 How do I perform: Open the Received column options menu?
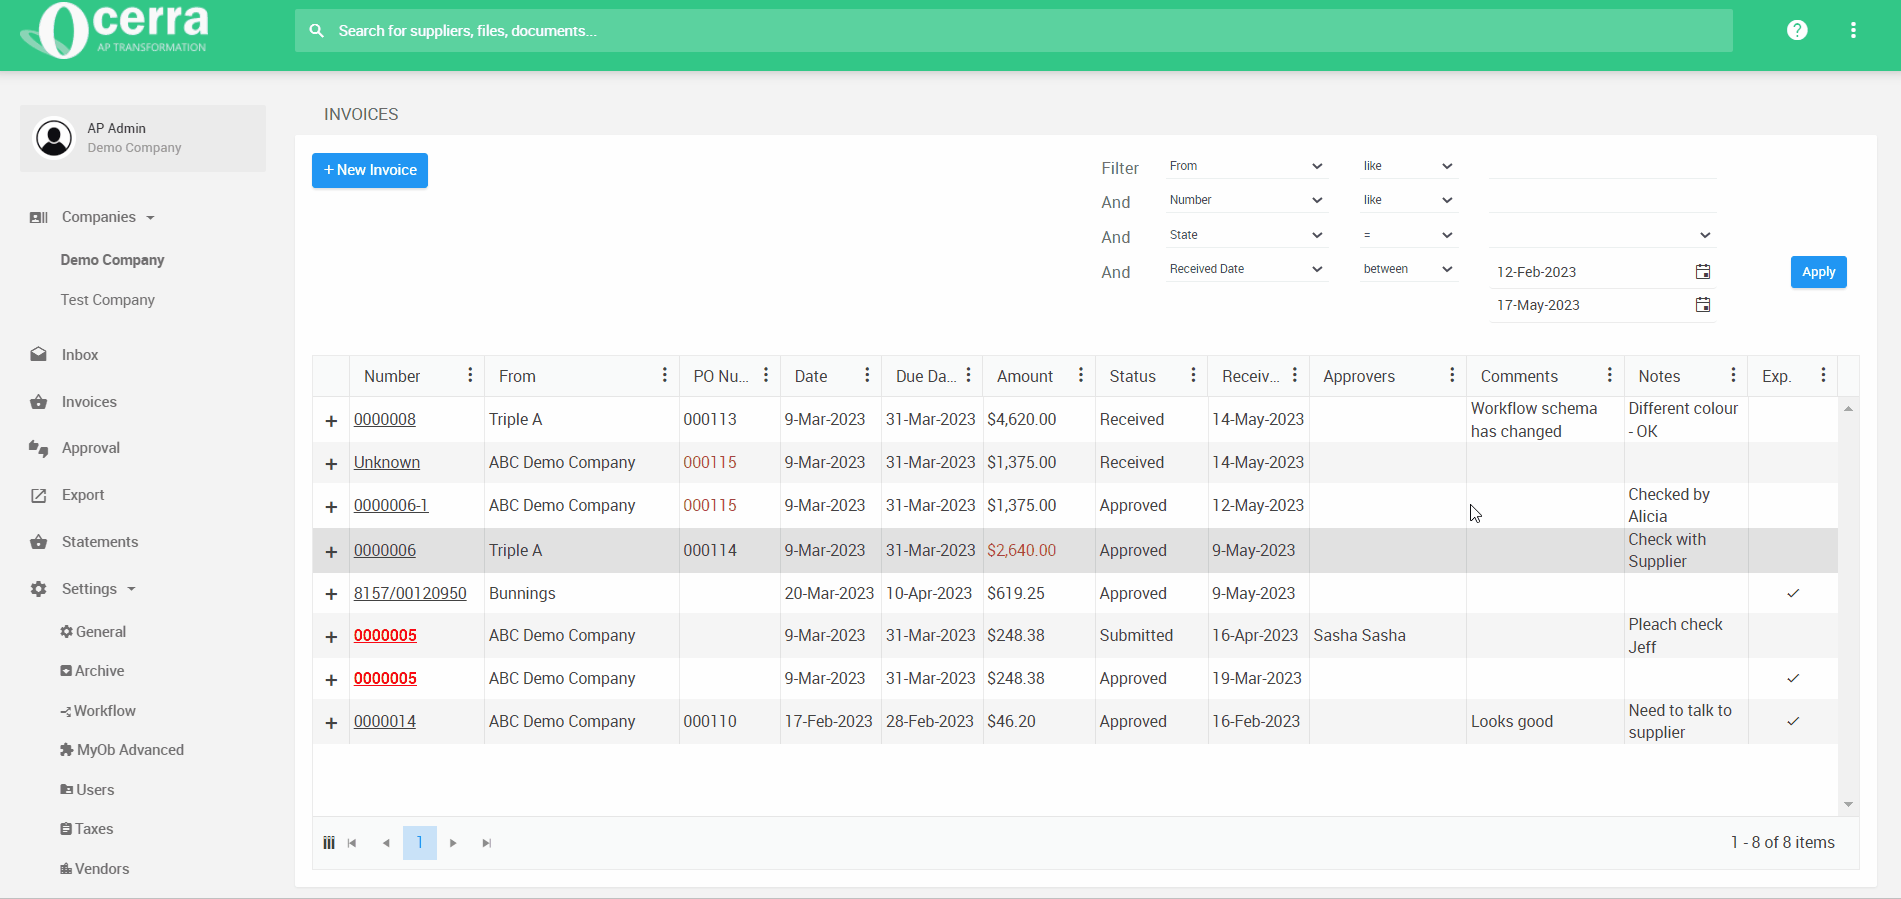[x=1295, y=375]
